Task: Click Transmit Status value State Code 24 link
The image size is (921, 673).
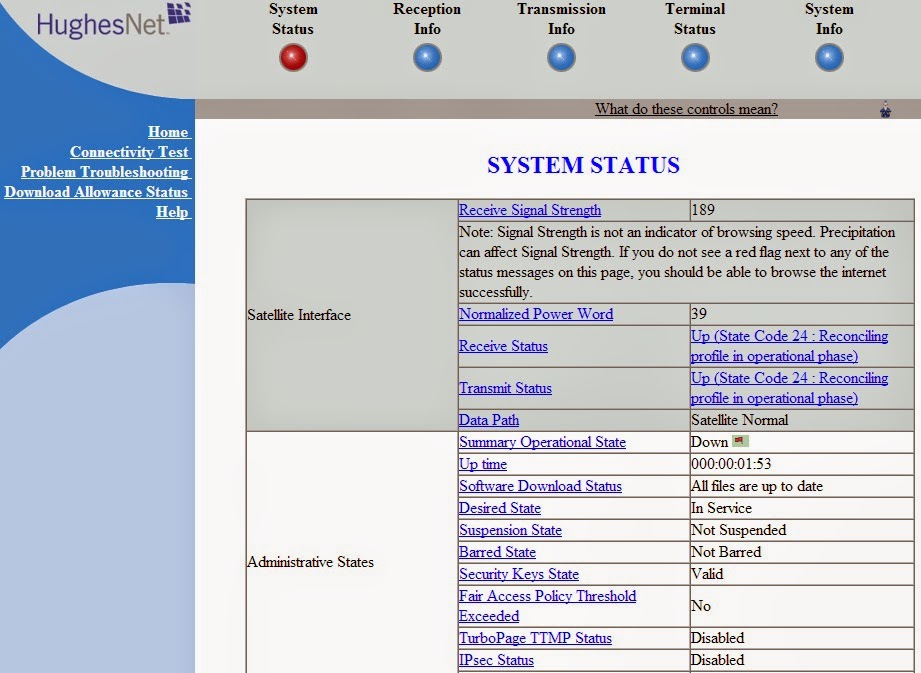Action: 789,388
